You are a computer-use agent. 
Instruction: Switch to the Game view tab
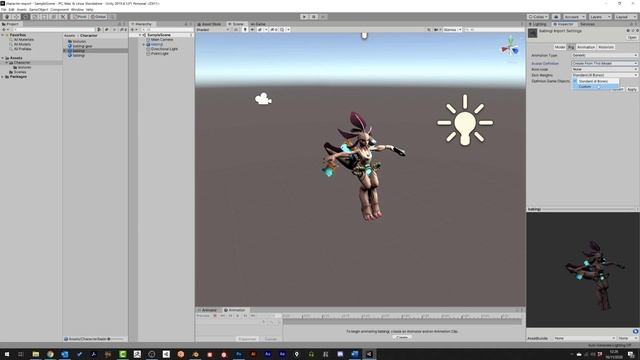258,24
